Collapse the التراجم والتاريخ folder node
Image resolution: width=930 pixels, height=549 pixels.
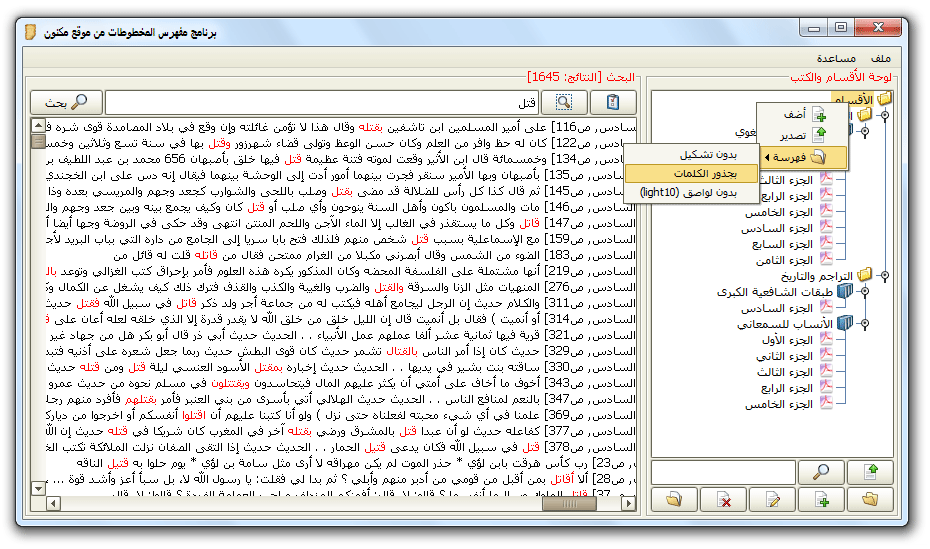[884, 276]
